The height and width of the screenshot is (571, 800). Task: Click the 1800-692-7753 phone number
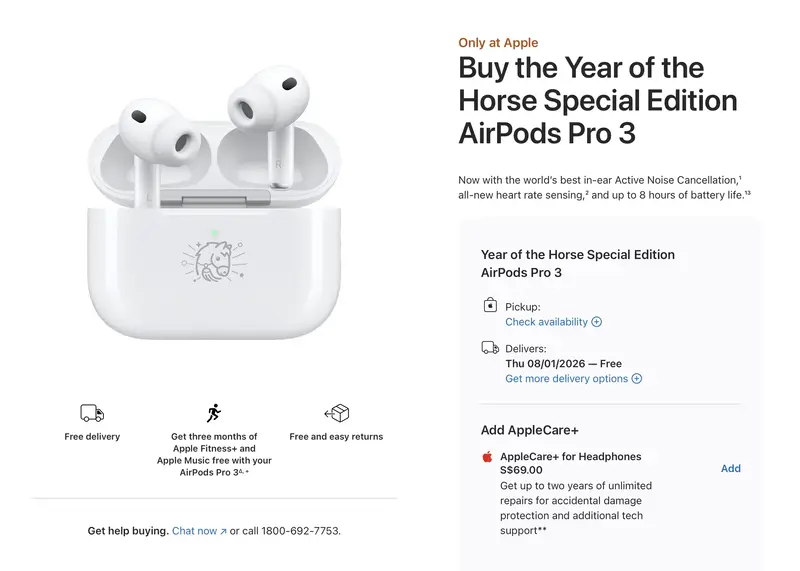[x=301, y=531]
